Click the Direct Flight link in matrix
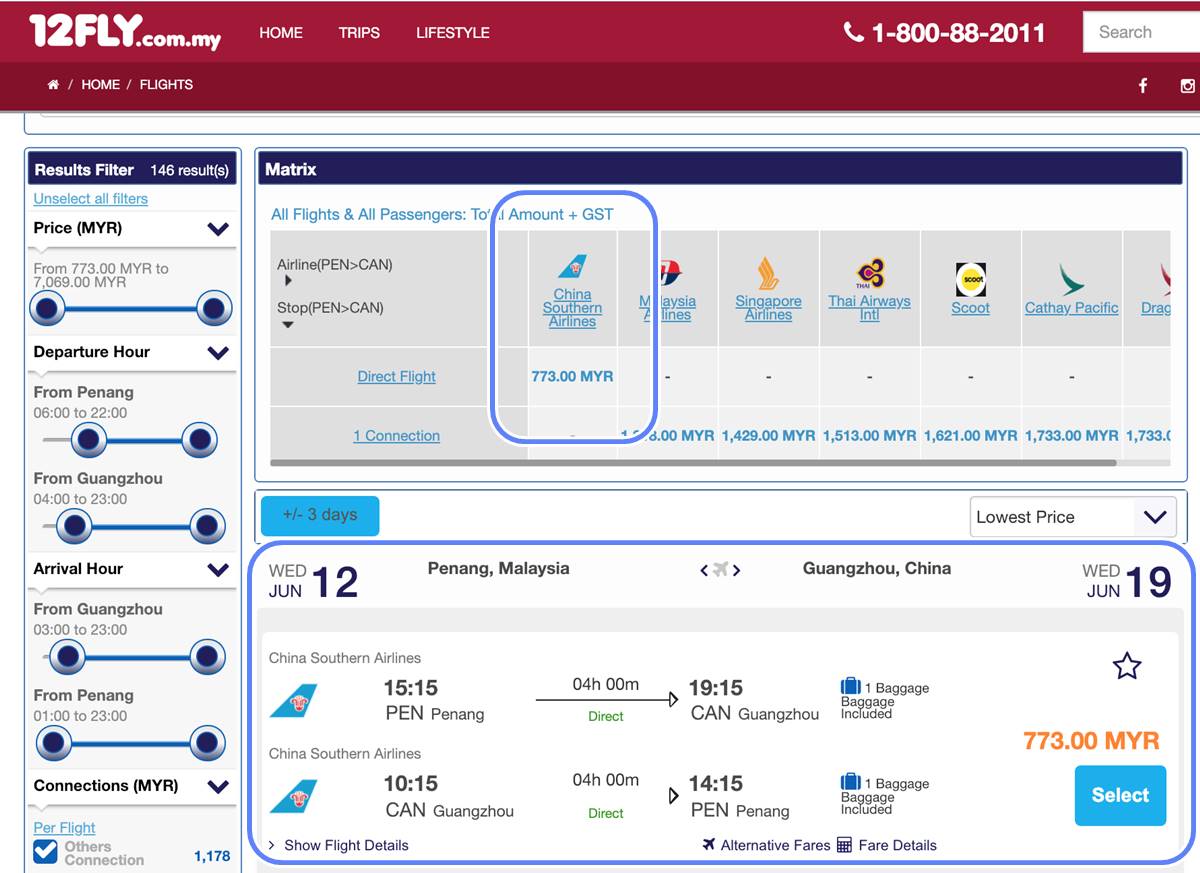1200x873 pixels. tap(397, 377)
